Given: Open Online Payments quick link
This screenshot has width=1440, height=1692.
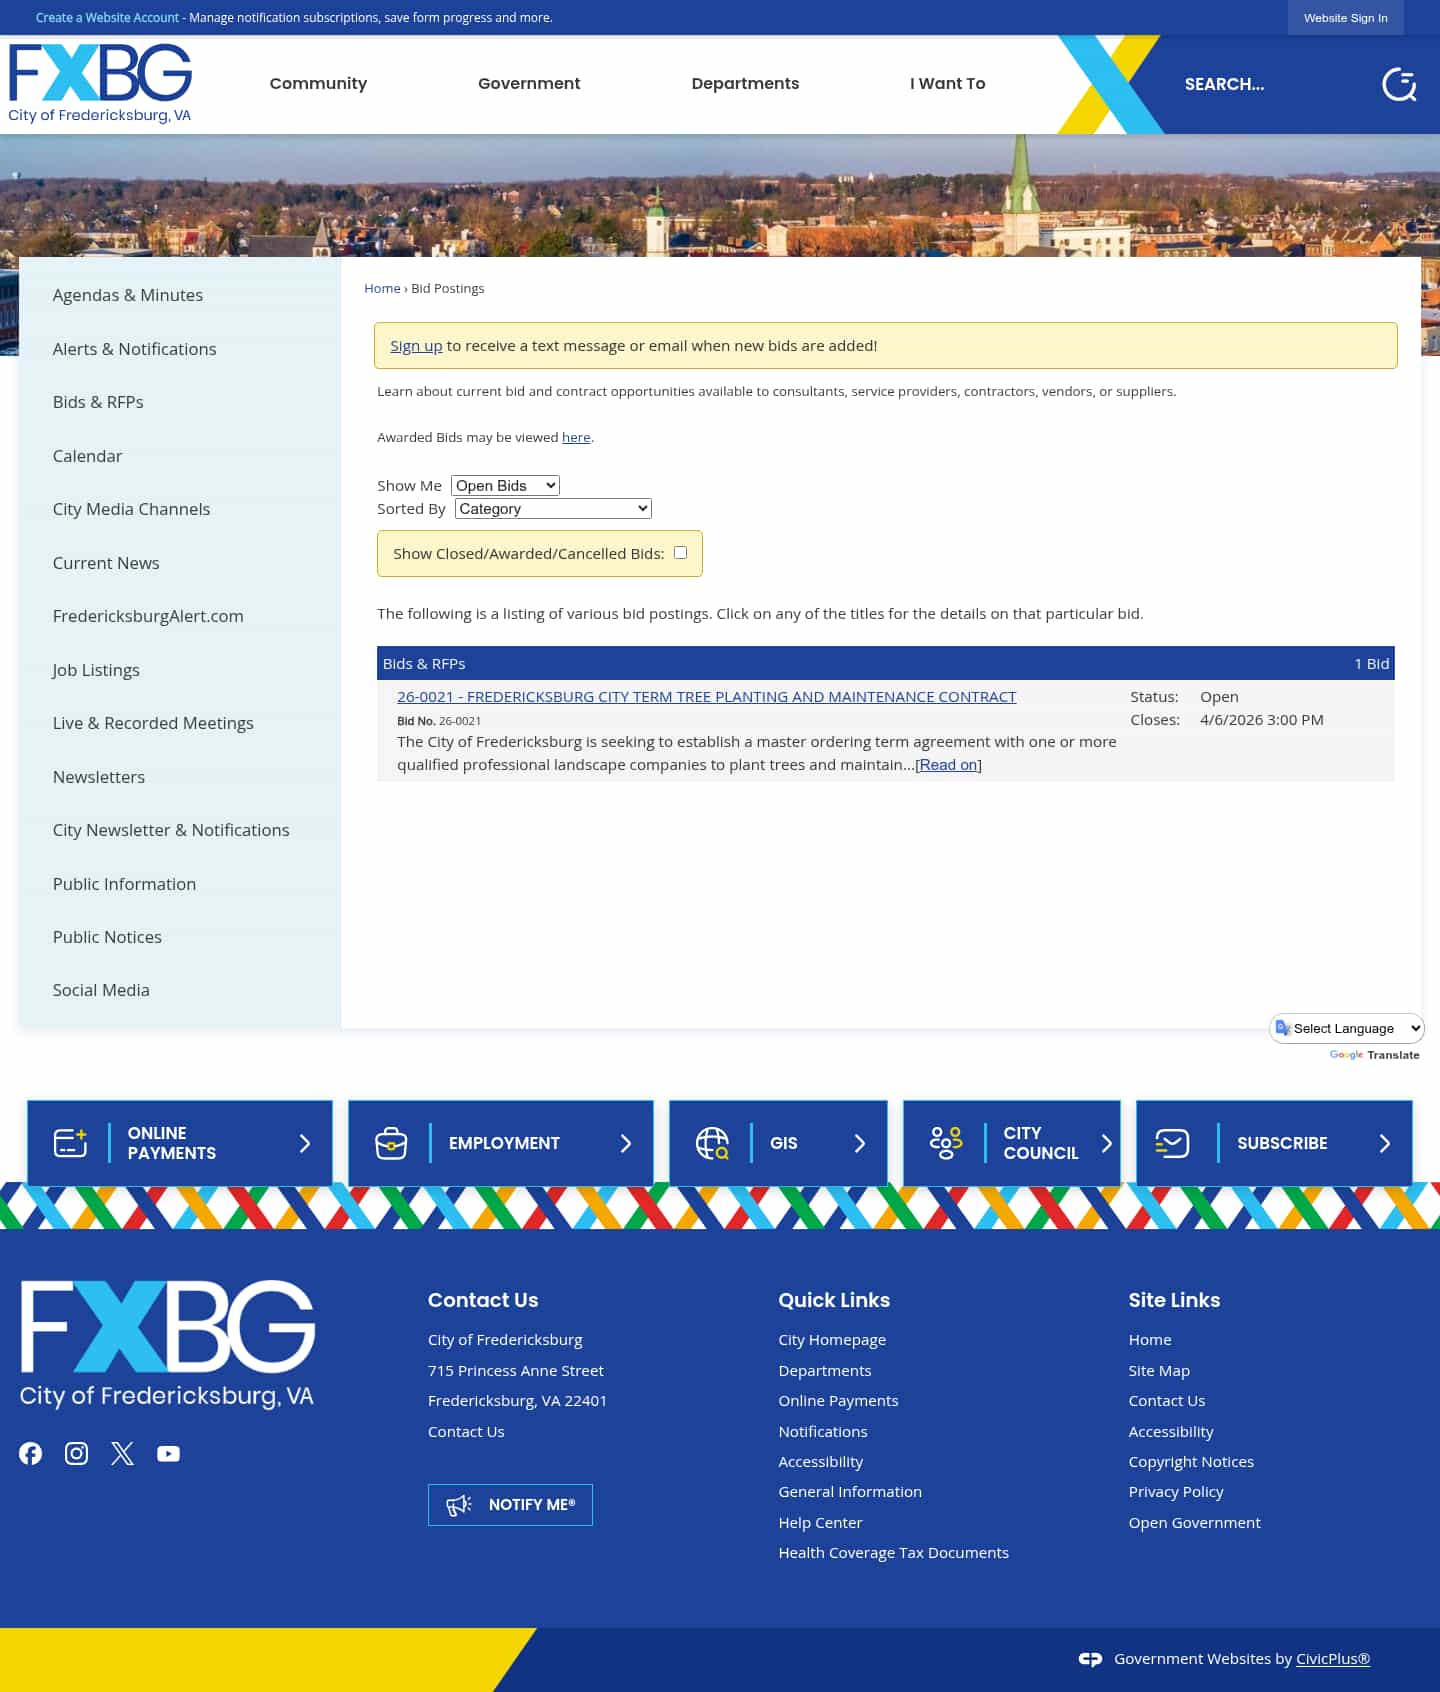Looking at the screenshot, I should [838, 1401].
